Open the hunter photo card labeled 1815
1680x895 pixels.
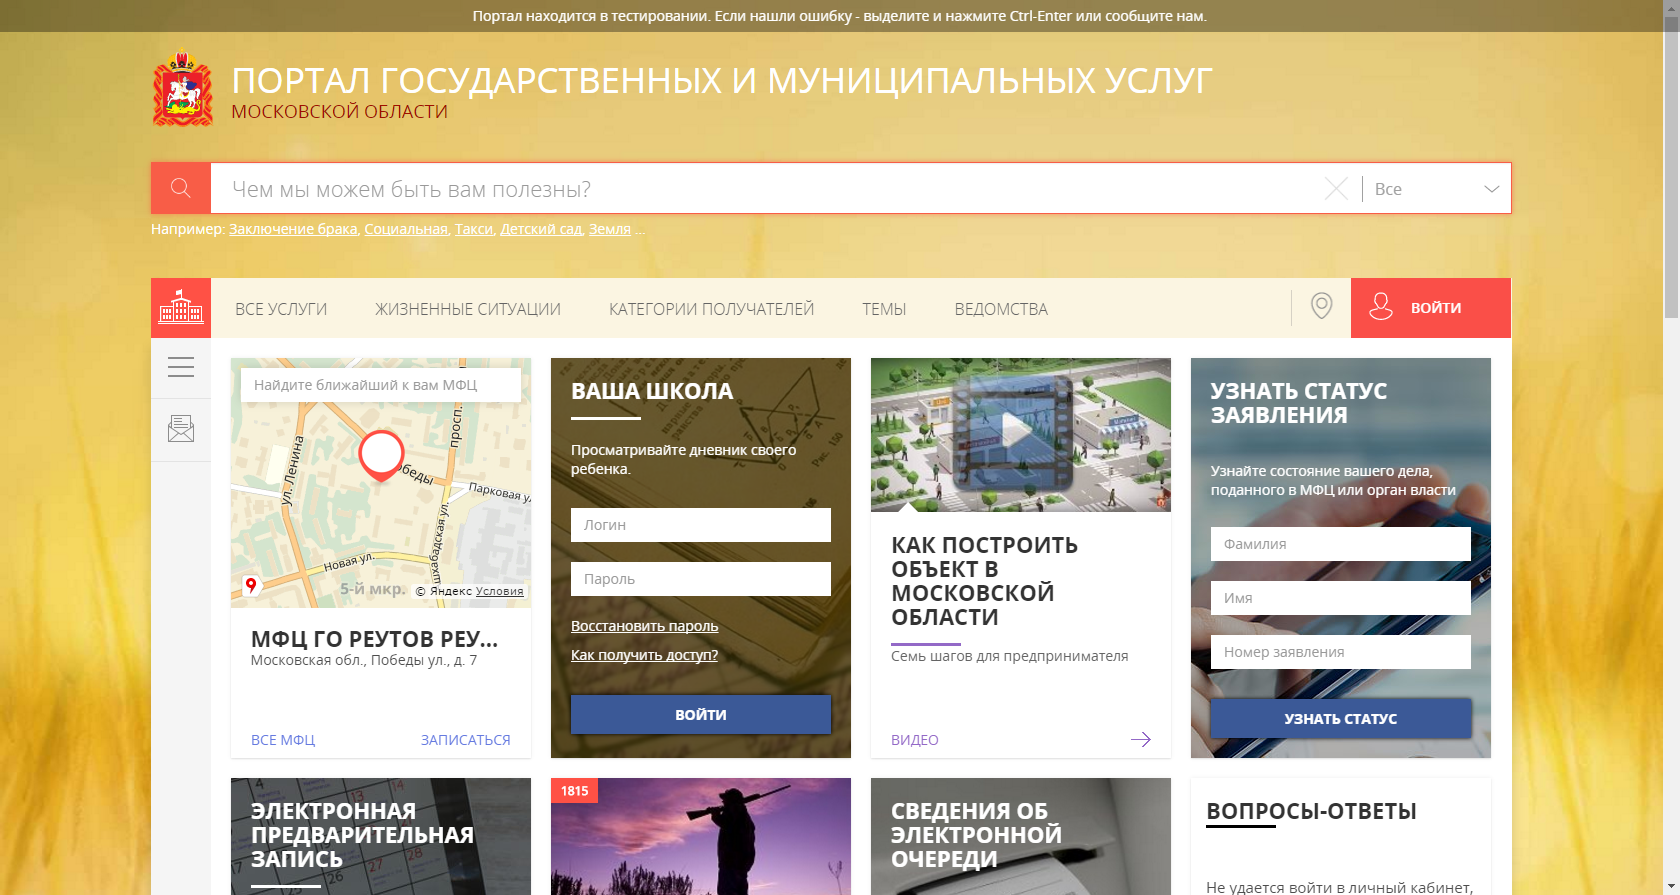click(701, 836)
